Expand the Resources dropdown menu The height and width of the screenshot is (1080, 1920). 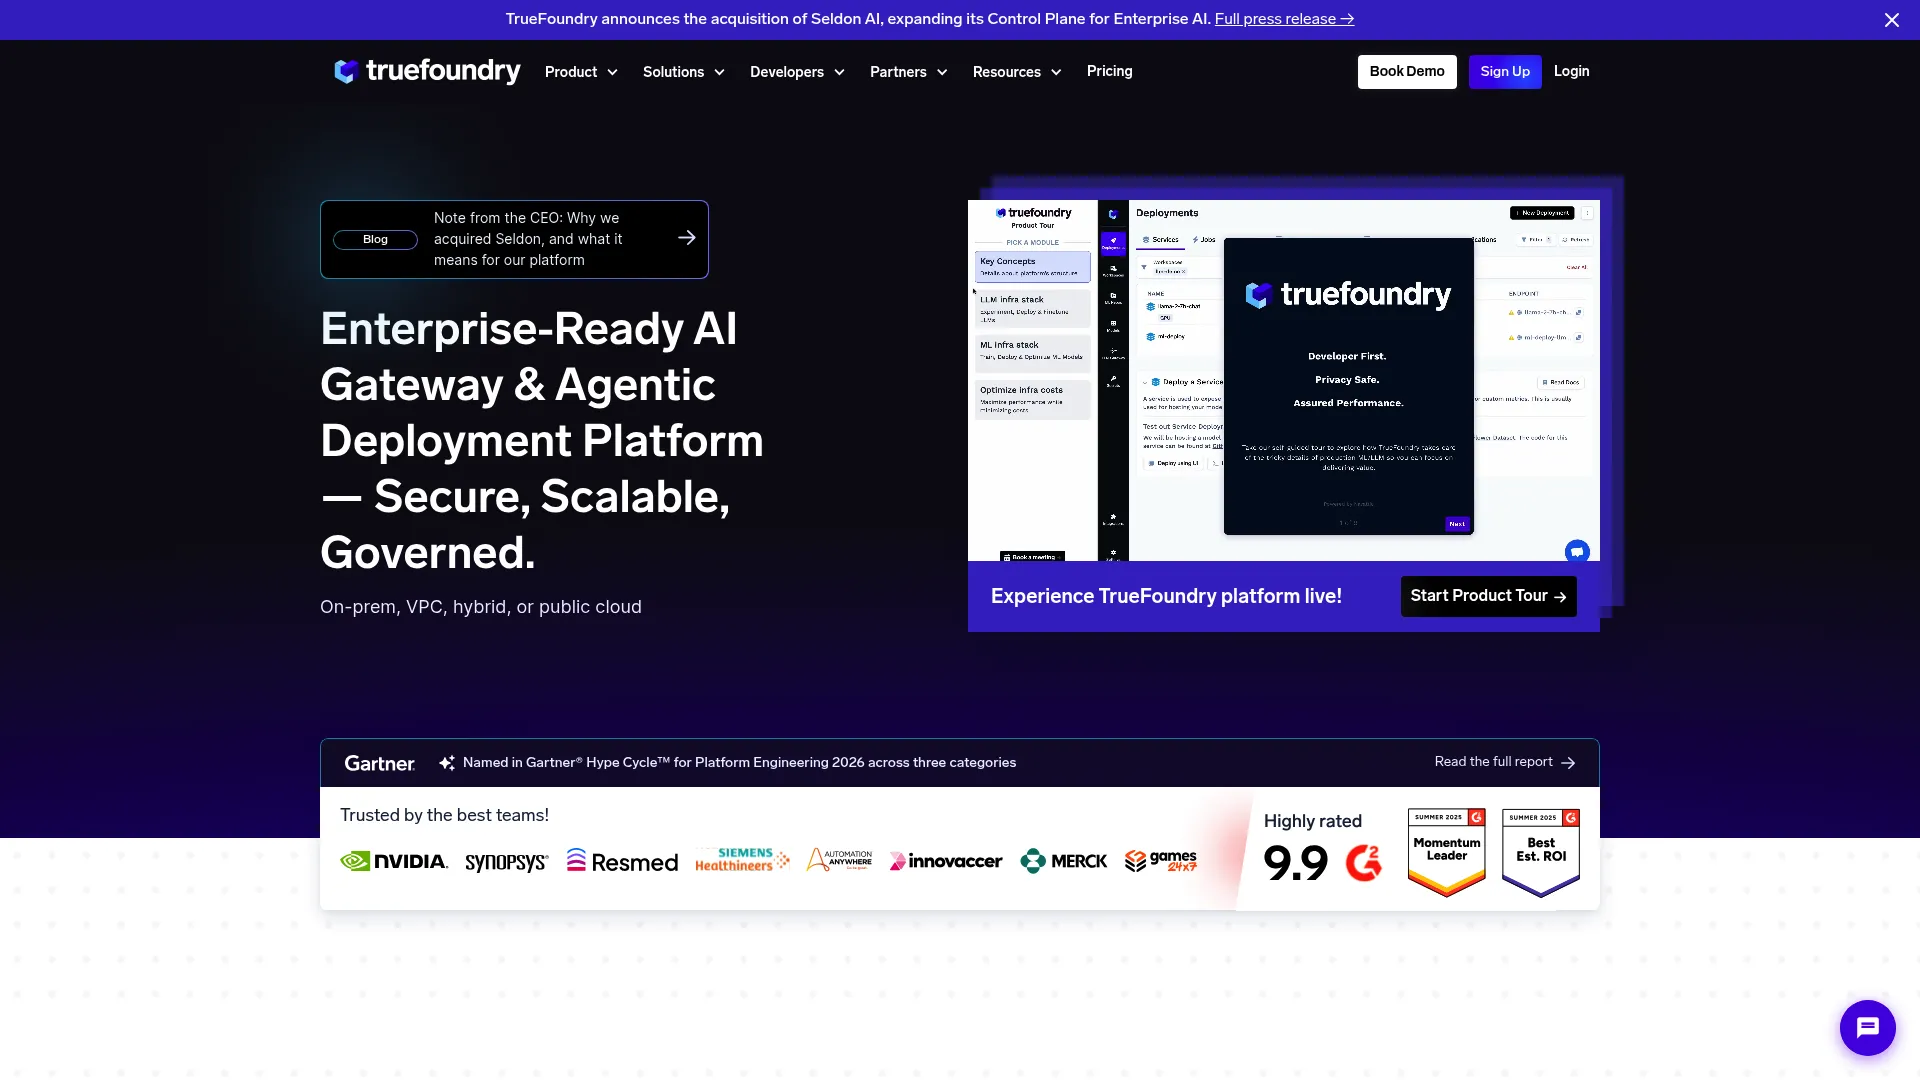point(1017,72)
